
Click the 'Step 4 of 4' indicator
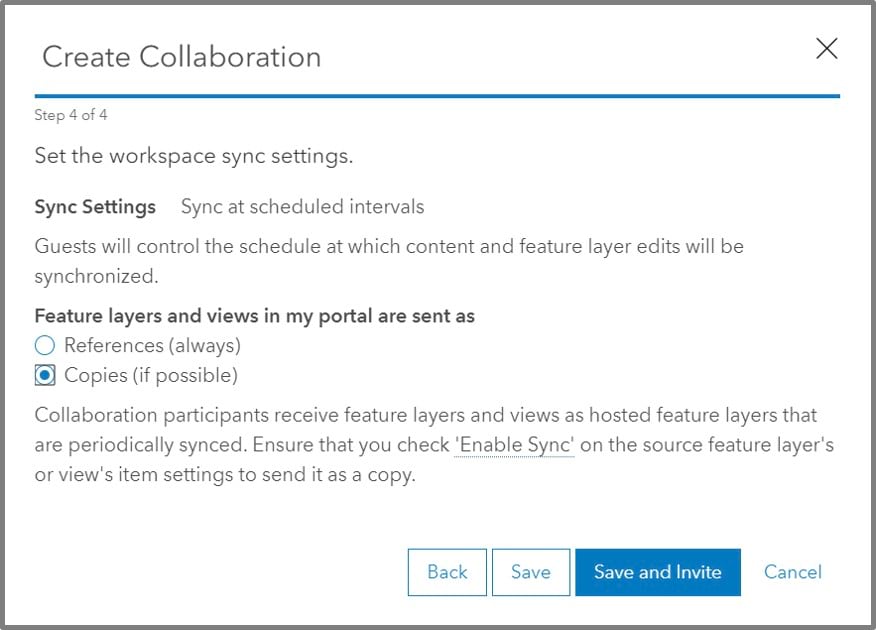(70, 115)
